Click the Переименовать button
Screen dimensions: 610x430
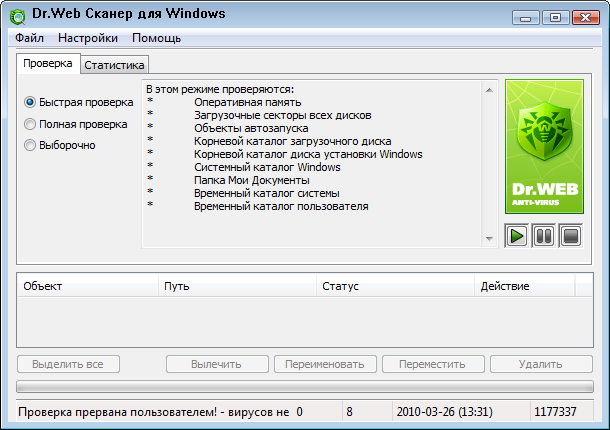[325, 364]
